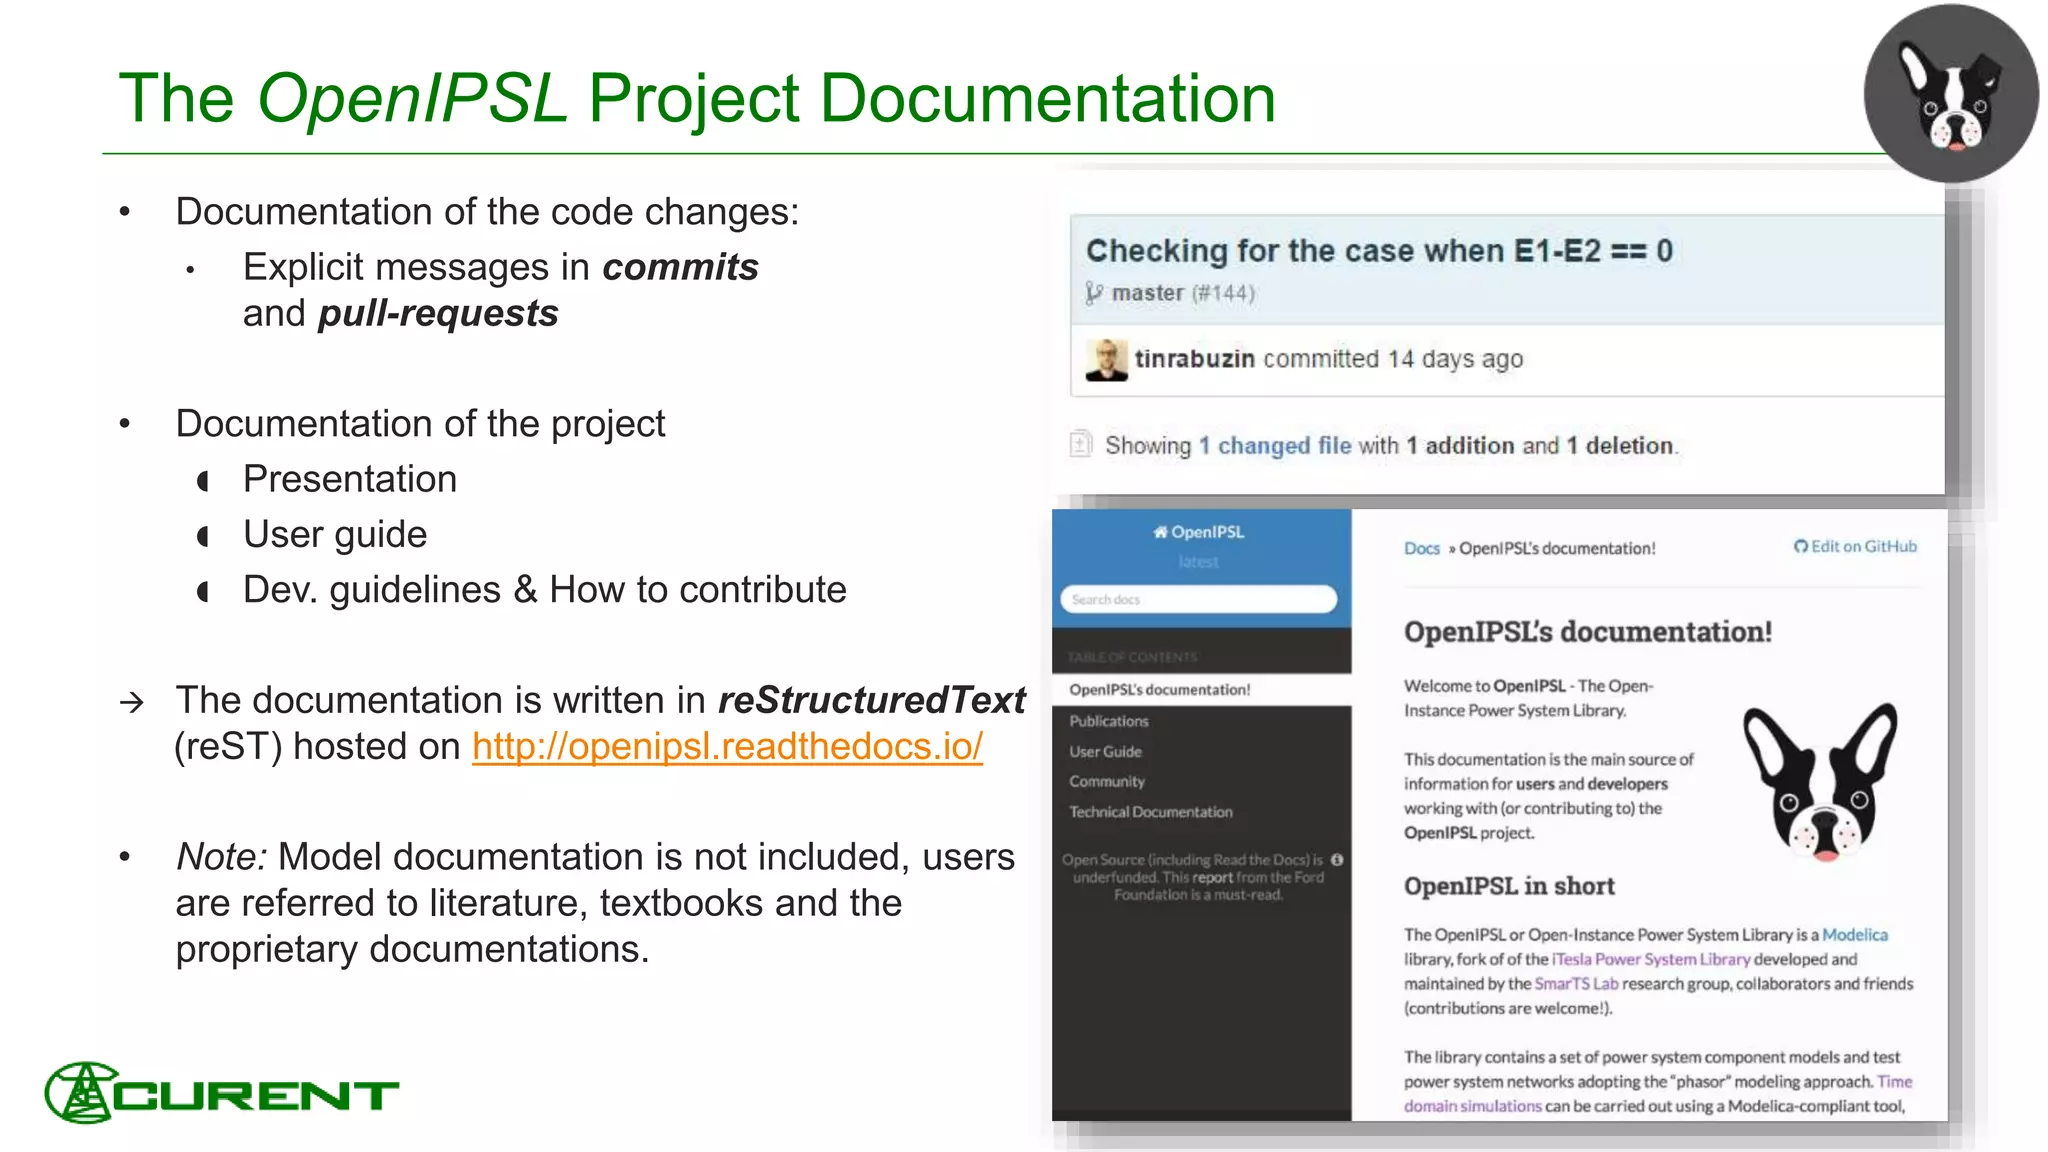This screenshot has height=1152, width=2048.
Task: Click the info icon beside Open Source notice
Action: 1337,859
